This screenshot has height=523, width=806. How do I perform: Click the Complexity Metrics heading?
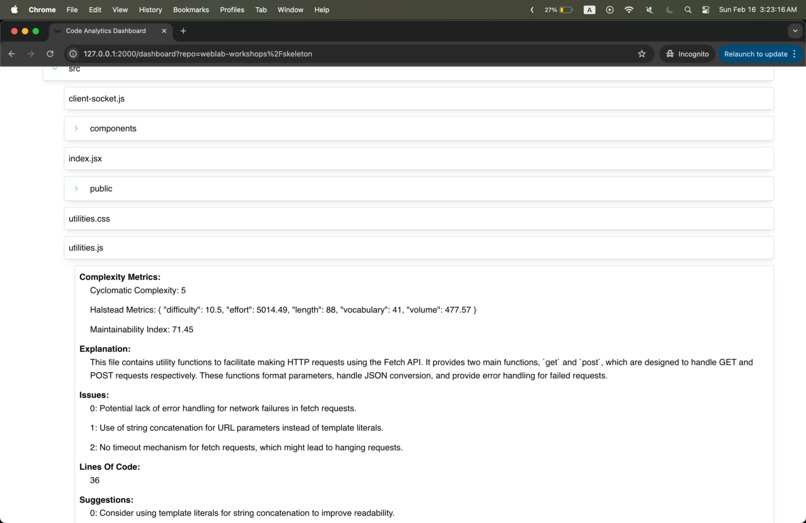120,277
